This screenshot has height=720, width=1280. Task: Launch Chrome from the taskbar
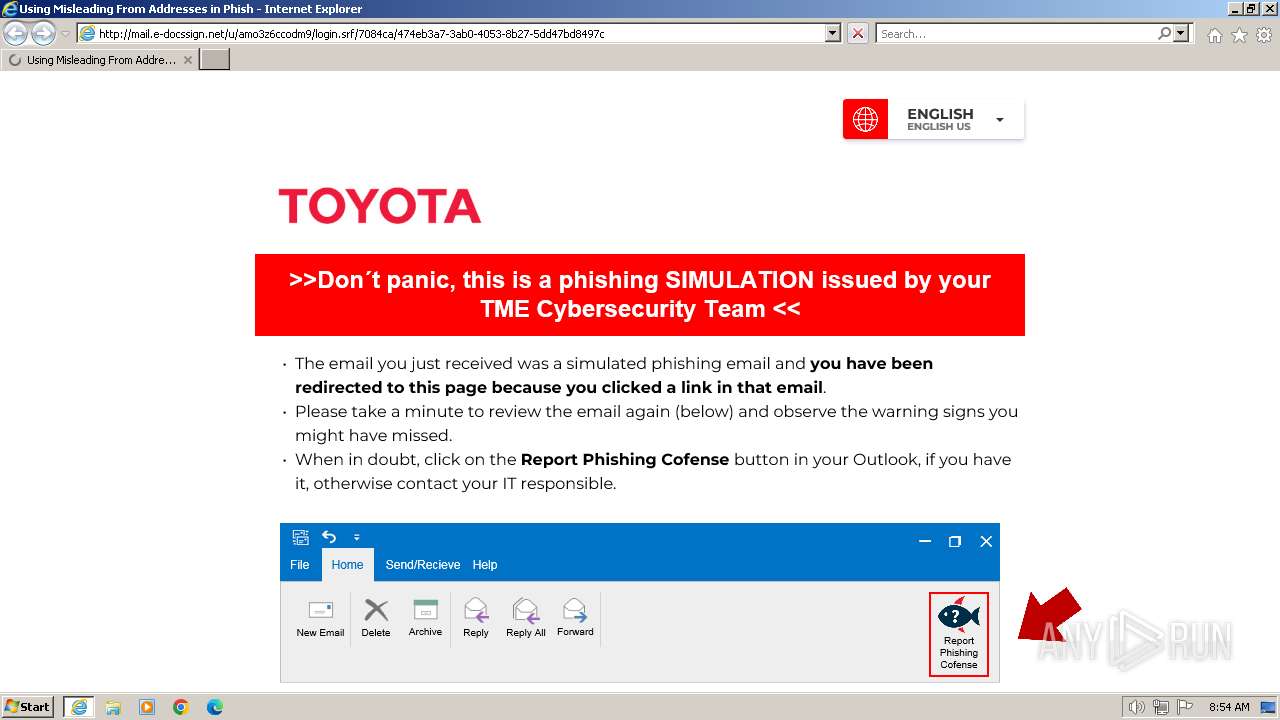(x=181, y=707)
